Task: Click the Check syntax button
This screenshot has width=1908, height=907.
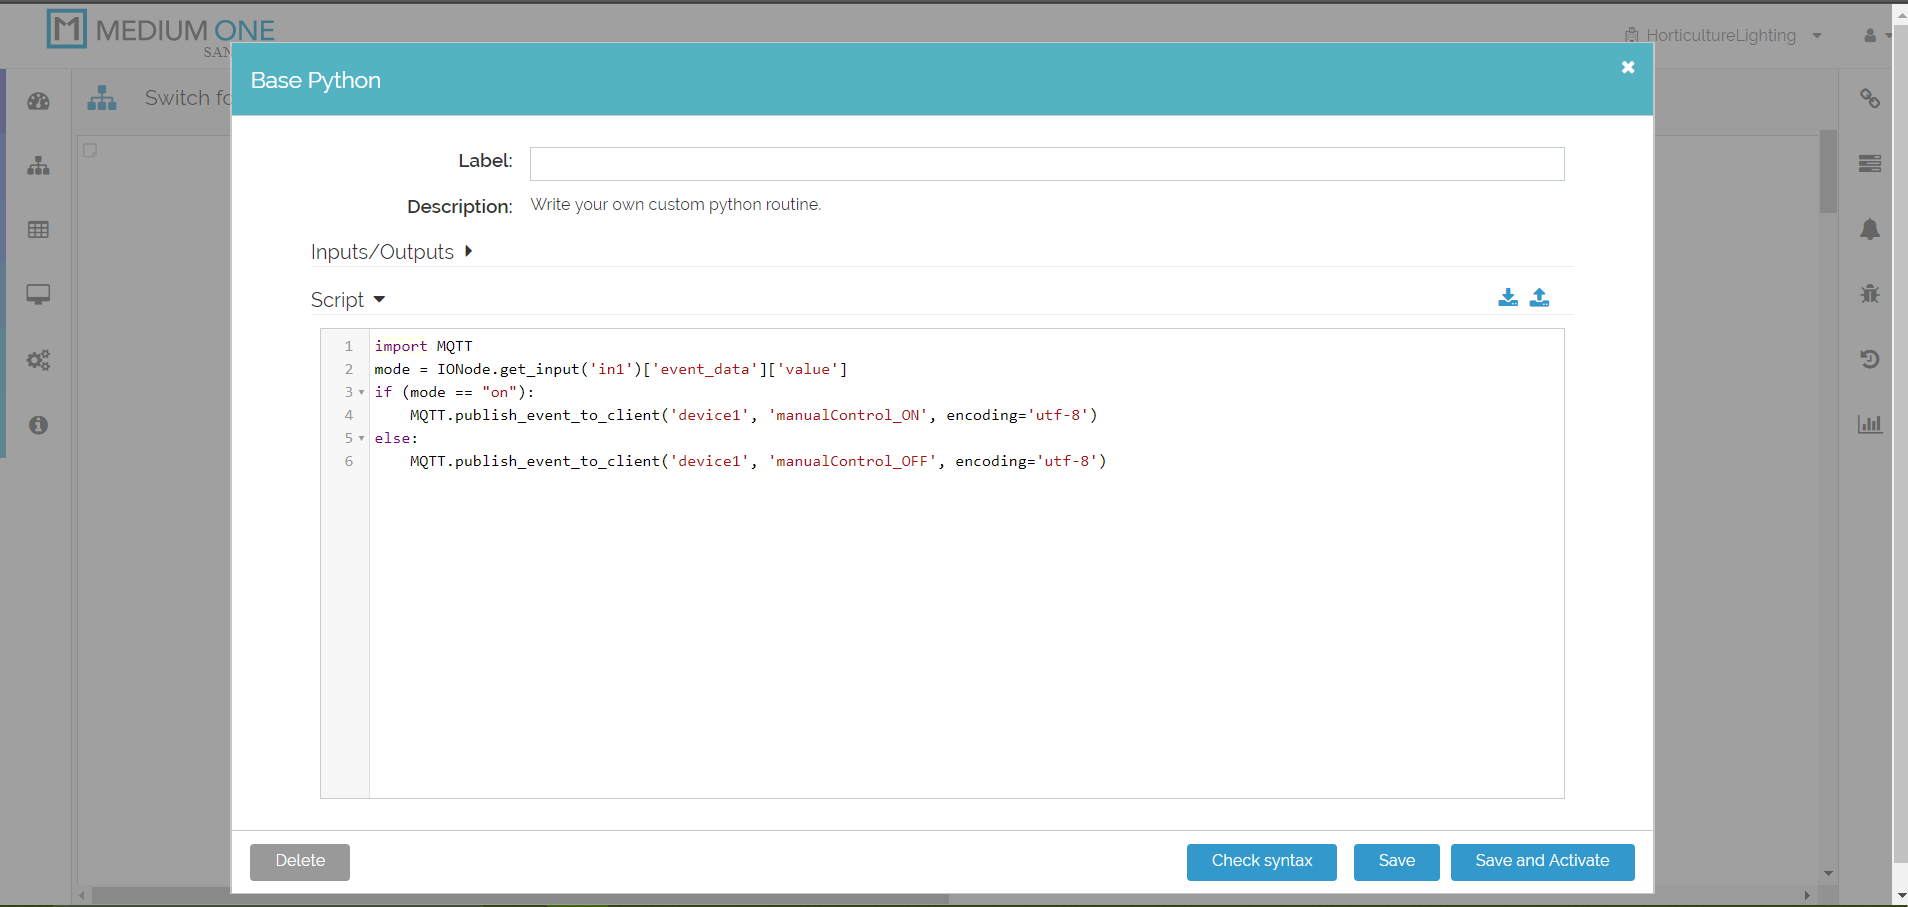Action: pos(1261,861)
